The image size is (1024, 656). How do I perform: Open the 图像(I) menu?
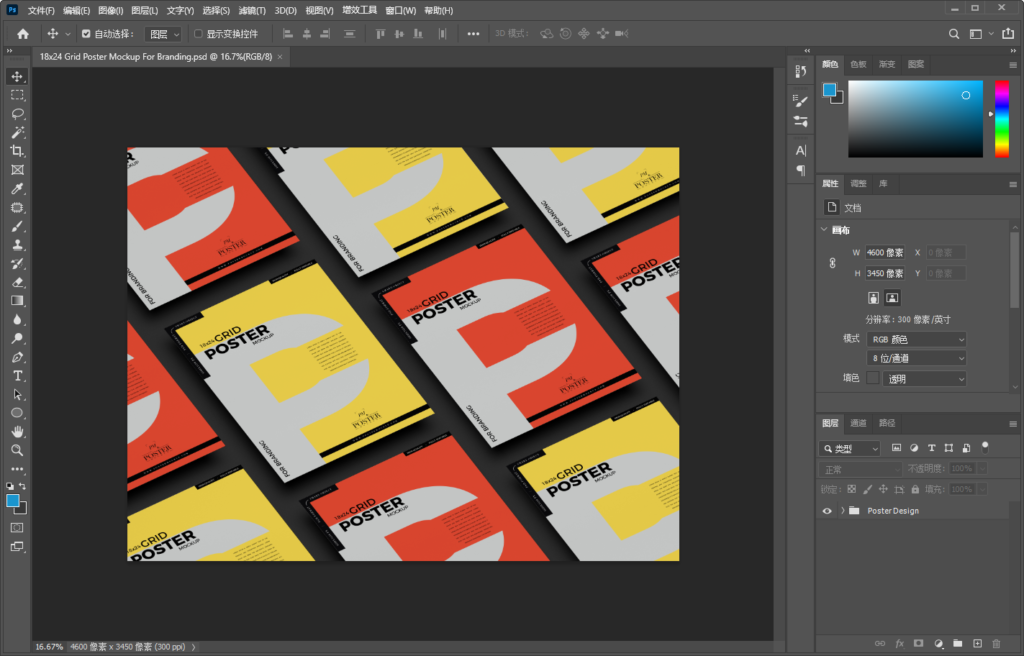110,10
